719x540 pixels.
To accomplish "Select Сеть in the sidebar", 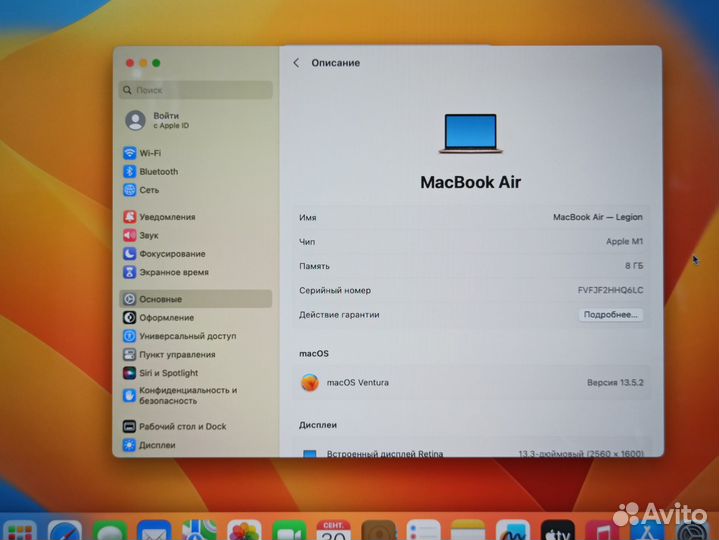I will [141, 190].
